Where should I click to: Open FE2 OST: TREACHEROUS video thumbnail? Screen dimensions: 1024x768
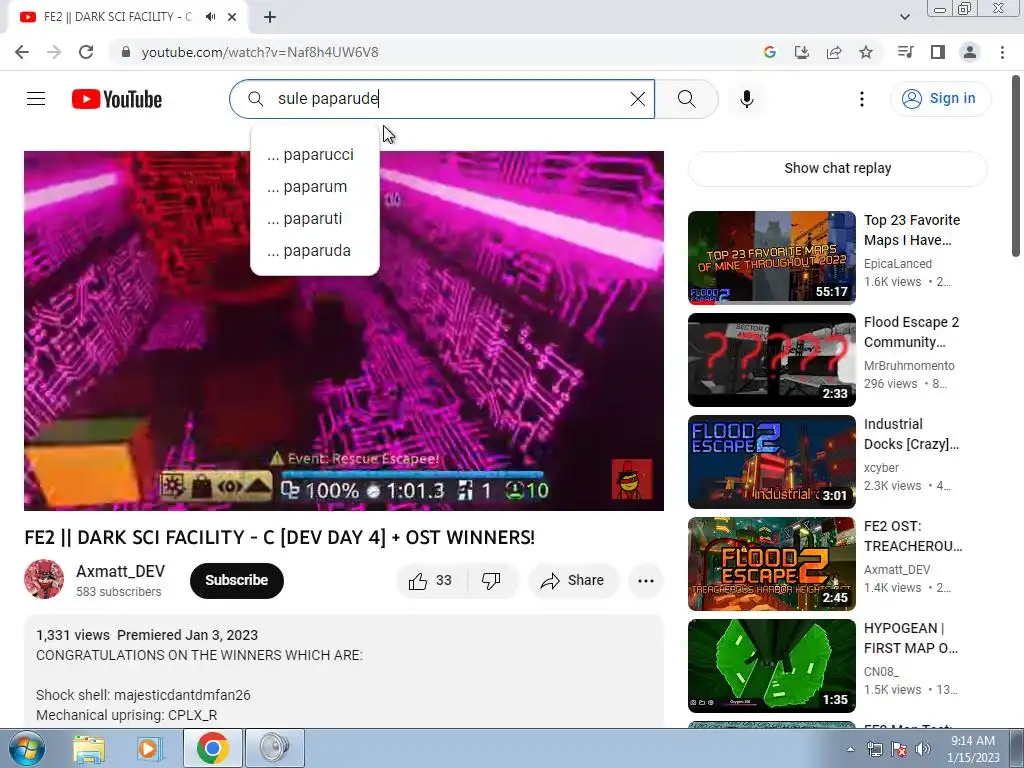click(x=771, y=564)
